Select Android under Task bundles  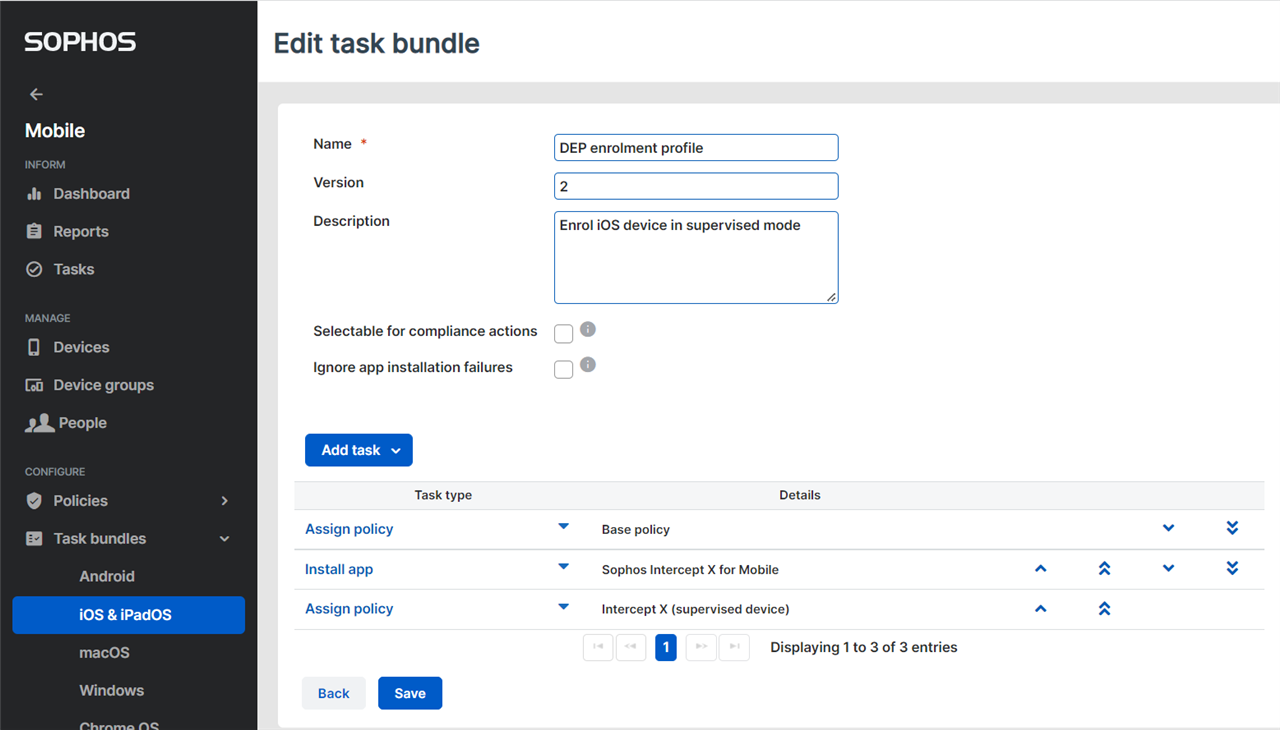pos(107,577)
